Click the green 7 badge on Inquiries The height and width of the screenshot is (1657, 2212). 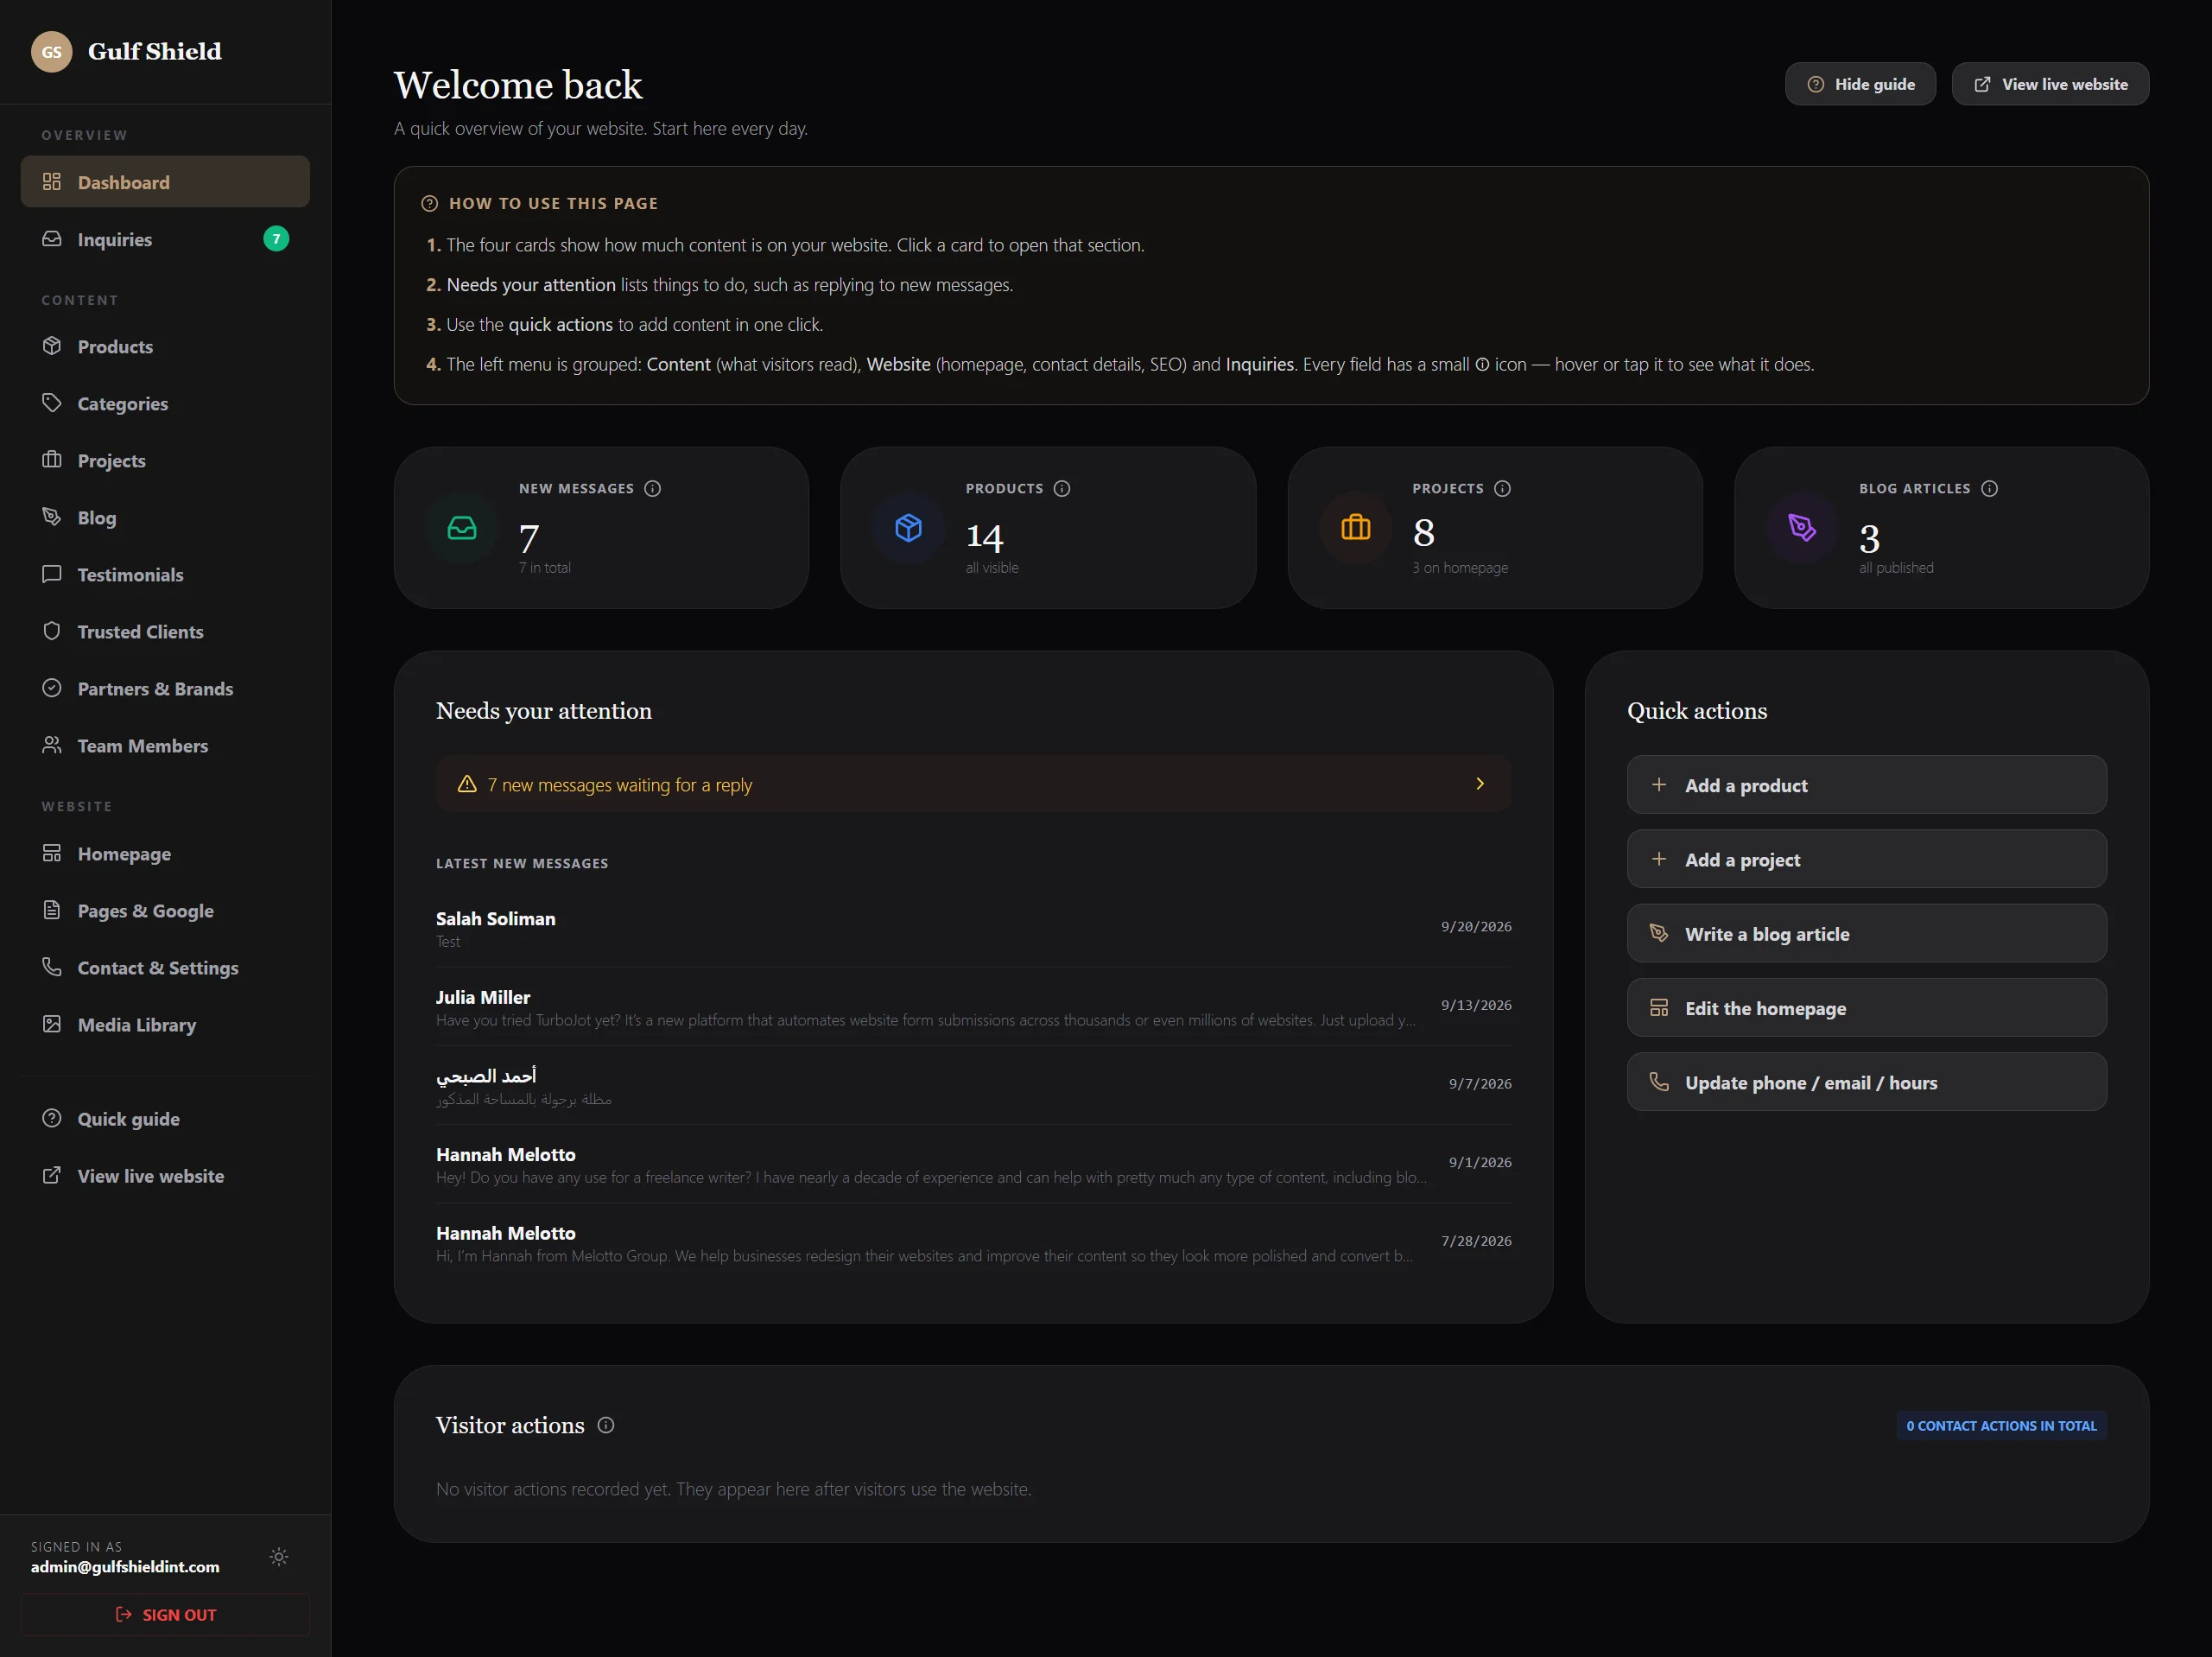tap(276, 239)
